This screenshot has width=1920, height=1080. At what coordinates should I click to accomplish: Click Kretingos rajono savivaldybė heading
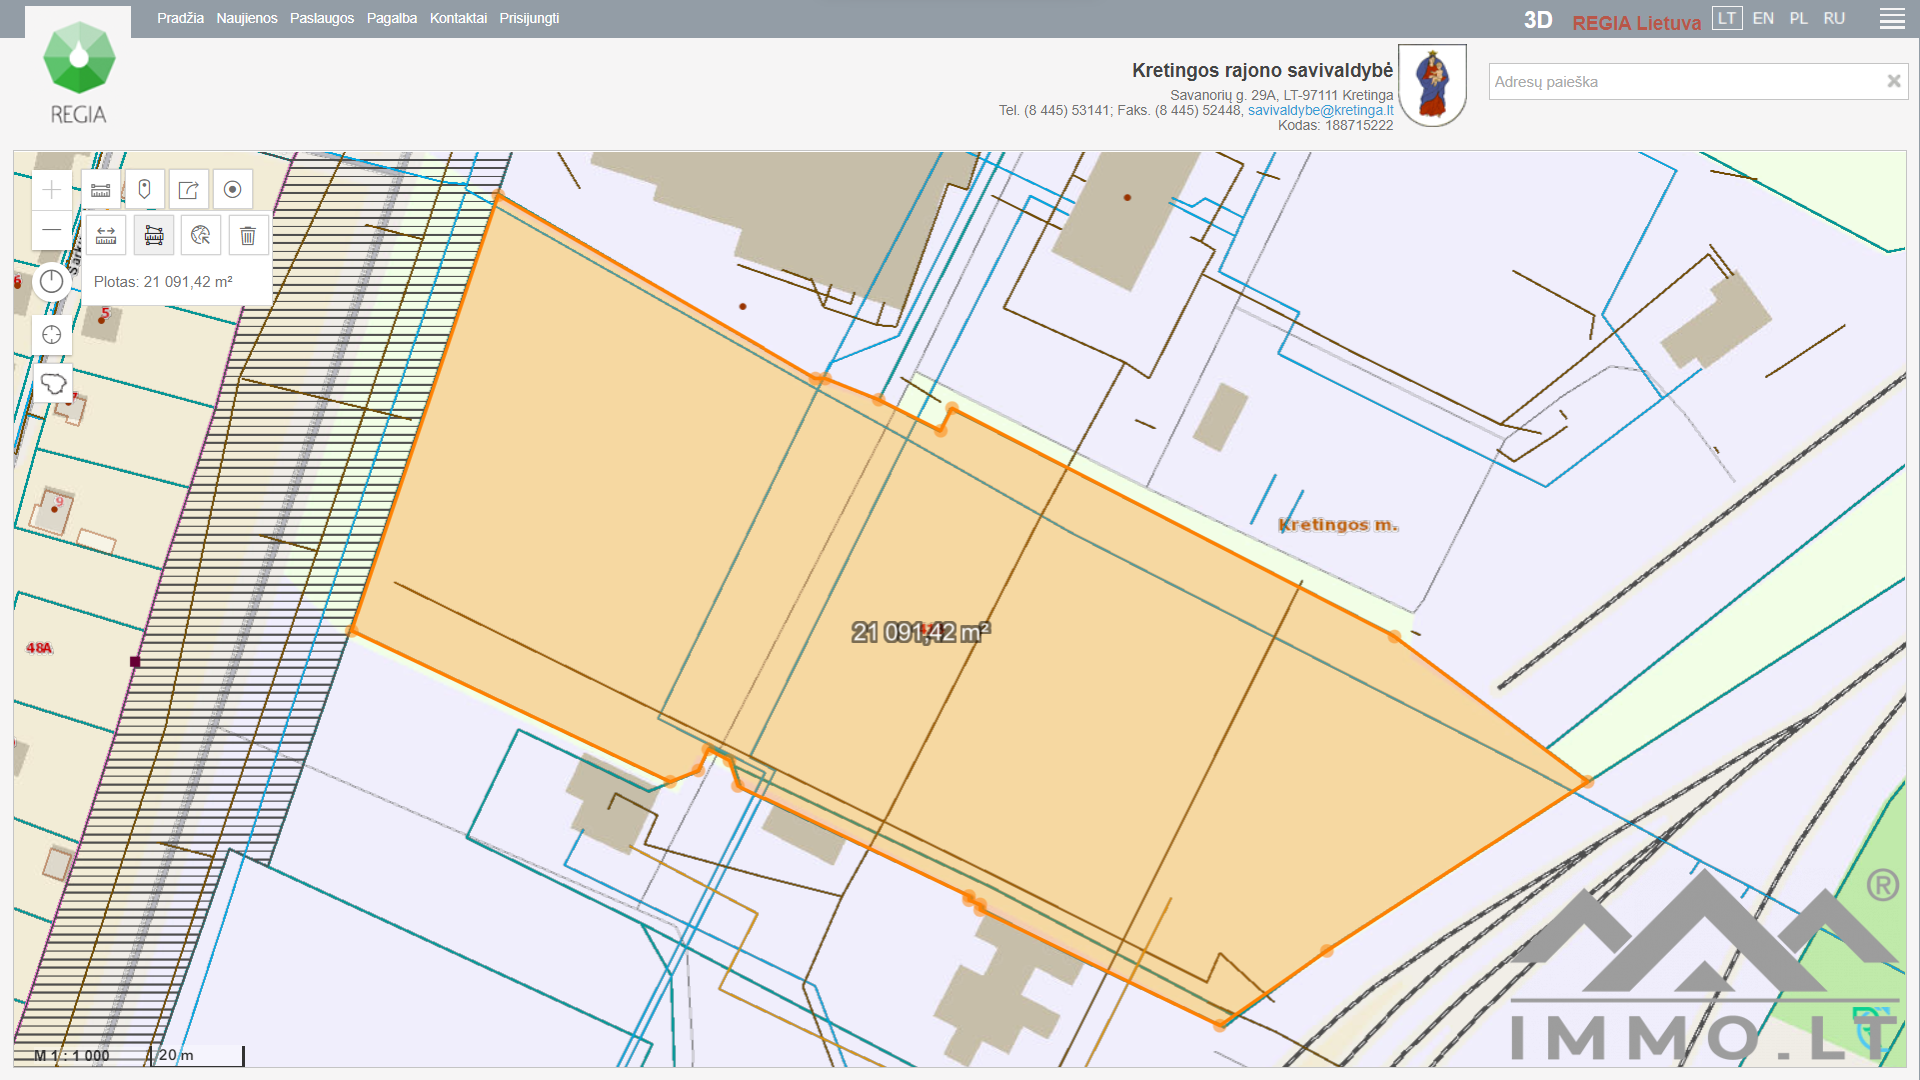click(x=1262, y=70)
